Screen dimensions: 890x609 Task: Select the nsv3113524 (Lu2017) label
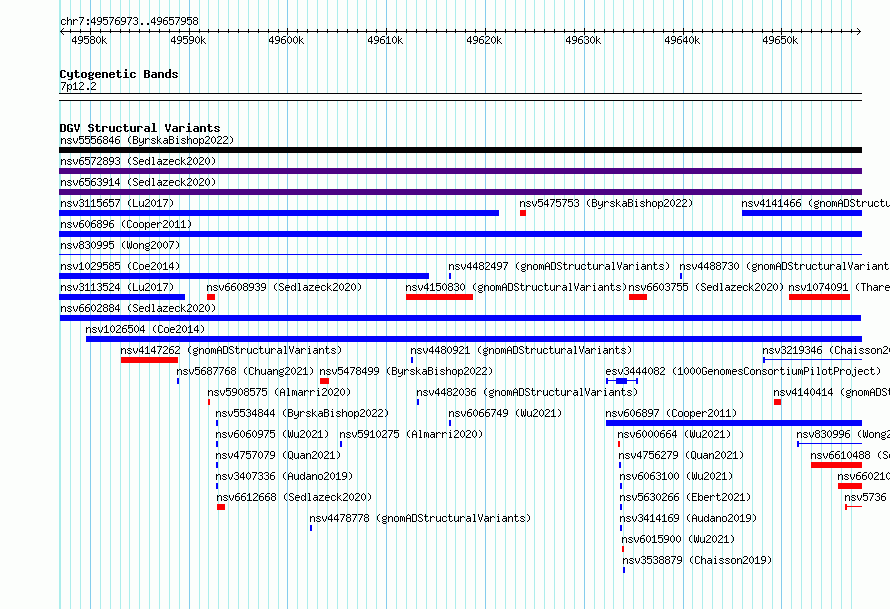pos(117,287)
